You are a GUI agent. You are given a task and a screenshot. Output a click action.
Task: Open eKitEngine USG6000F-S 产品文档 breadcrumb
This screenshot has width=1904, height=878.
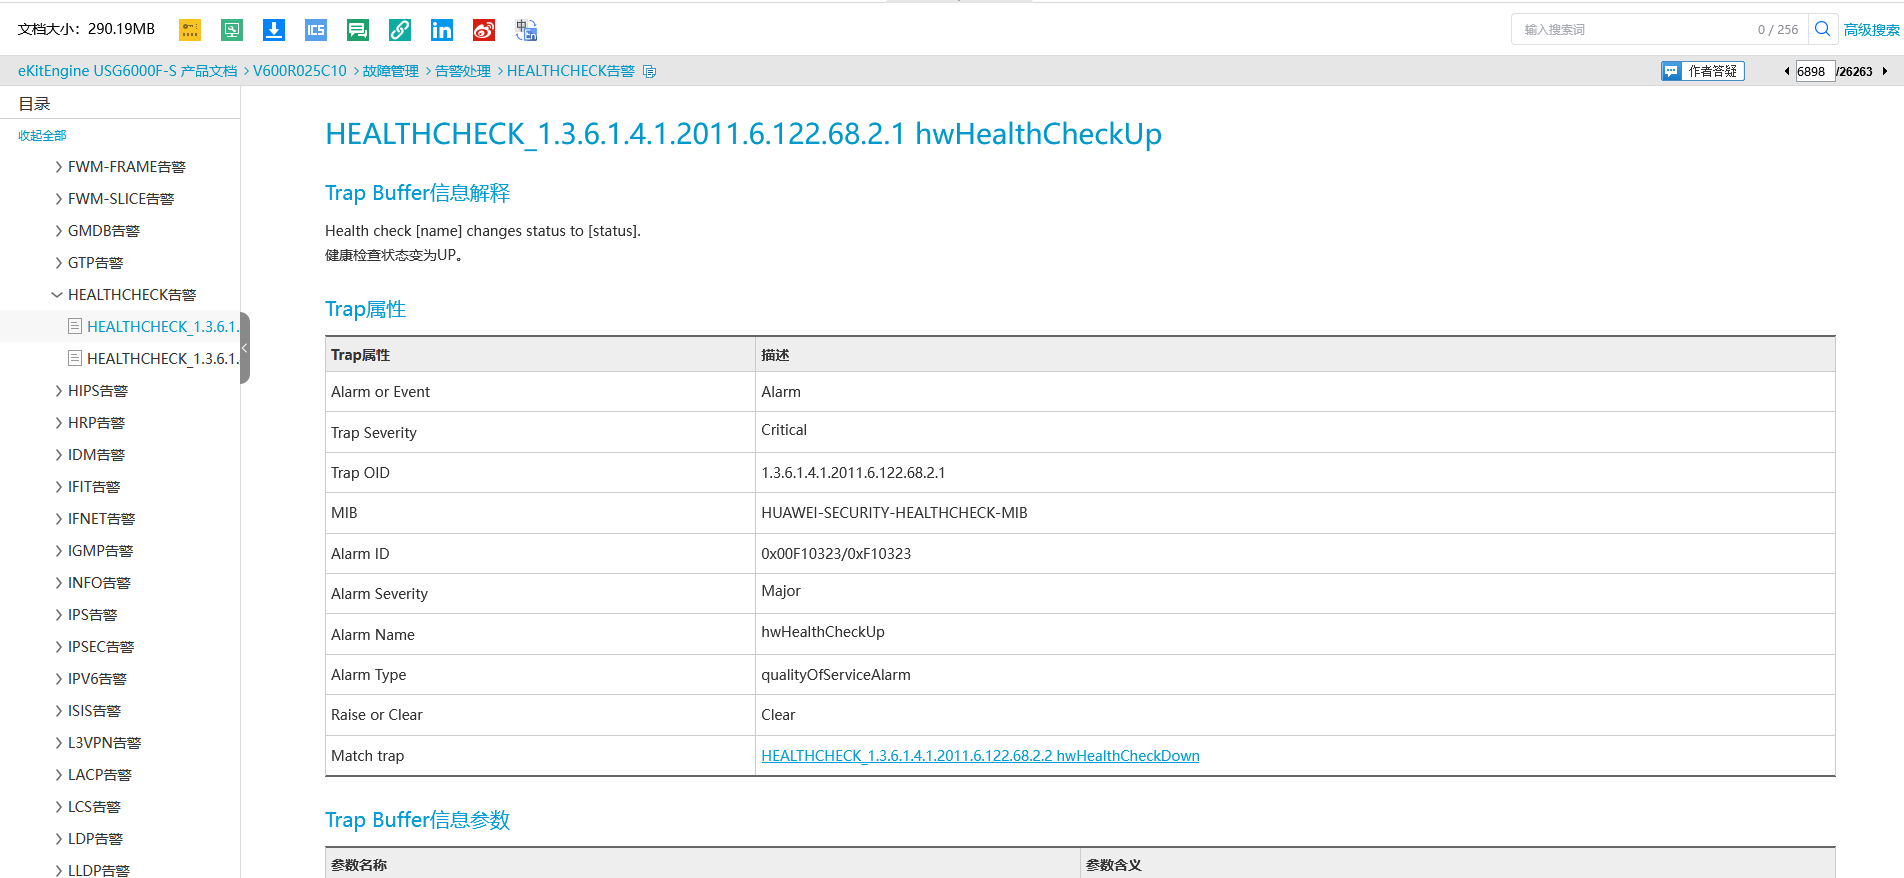128,71
